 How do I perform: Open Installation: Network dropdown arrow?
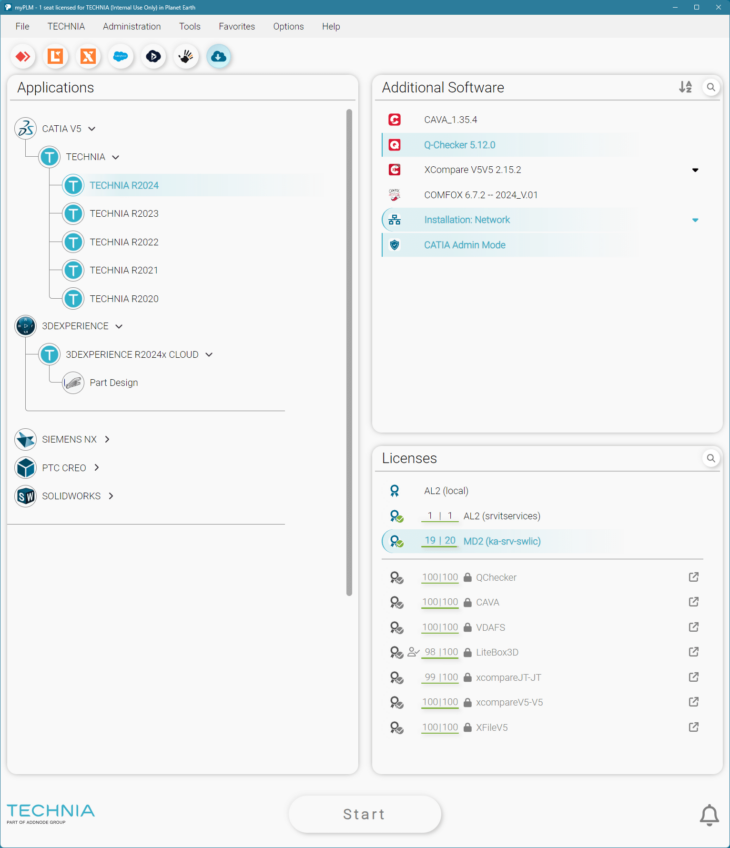pyautogui.click(x=695, y=220)
